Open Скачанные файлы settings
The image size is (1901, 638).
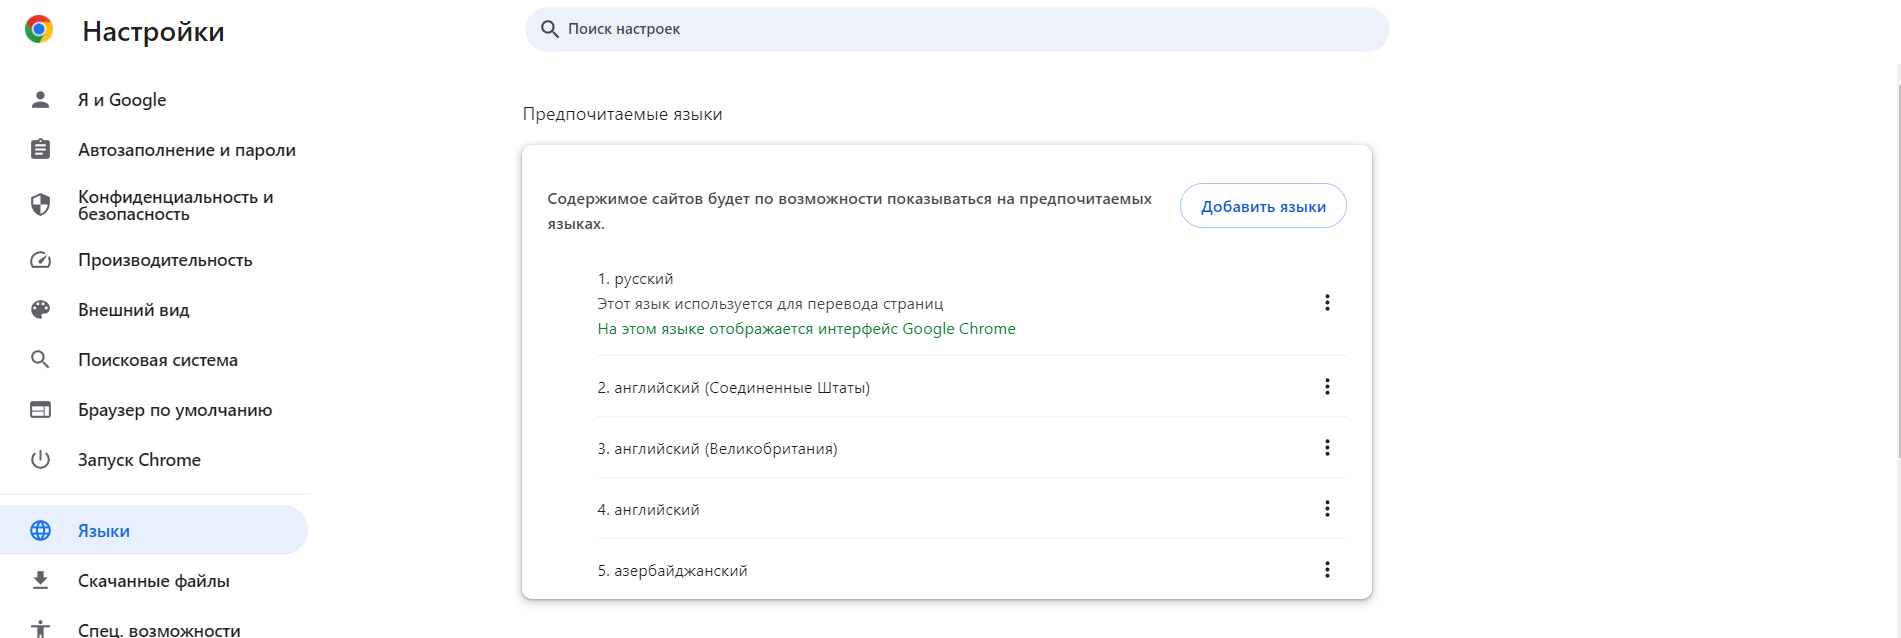154,581
